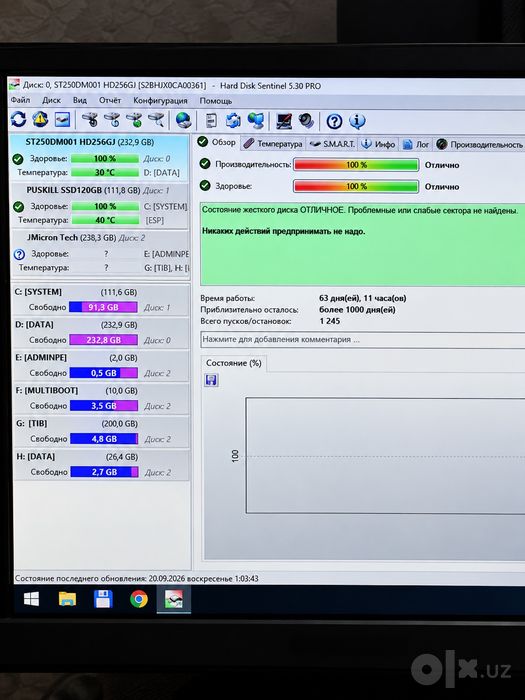The image size is (525, 700).
Task: Open the Помощь menu
Action: point(216,100)
